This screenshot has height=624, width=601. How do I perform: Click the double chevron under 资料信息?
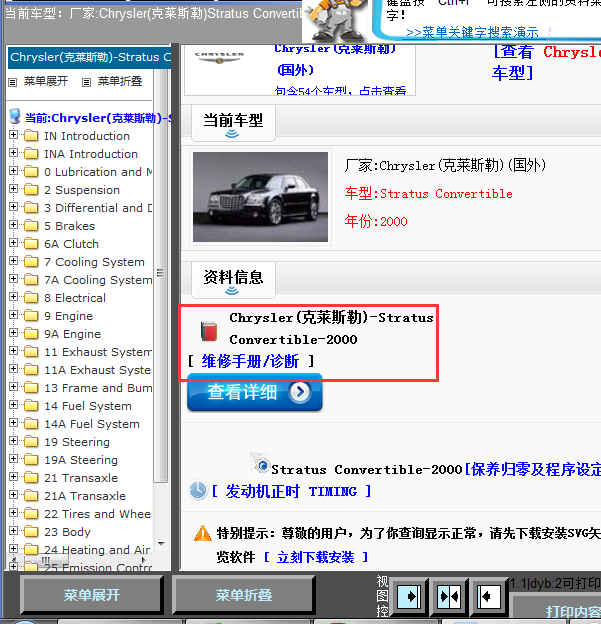pos(232,291)
